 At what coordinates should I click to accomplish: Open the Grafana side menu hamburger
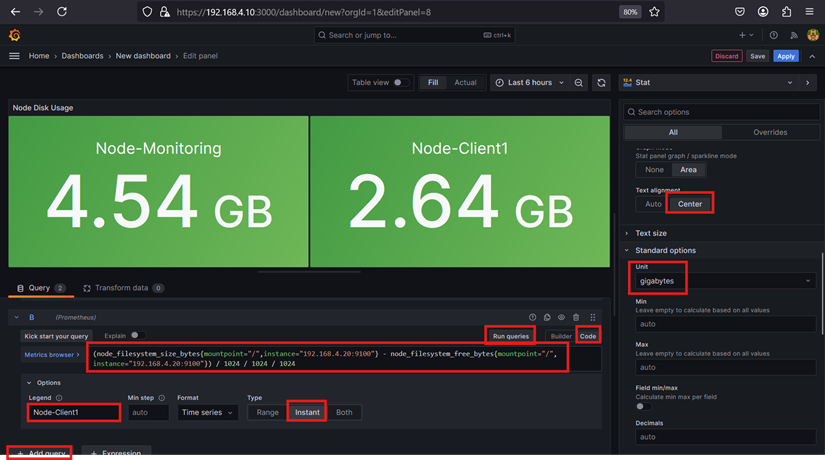[14, 56]
